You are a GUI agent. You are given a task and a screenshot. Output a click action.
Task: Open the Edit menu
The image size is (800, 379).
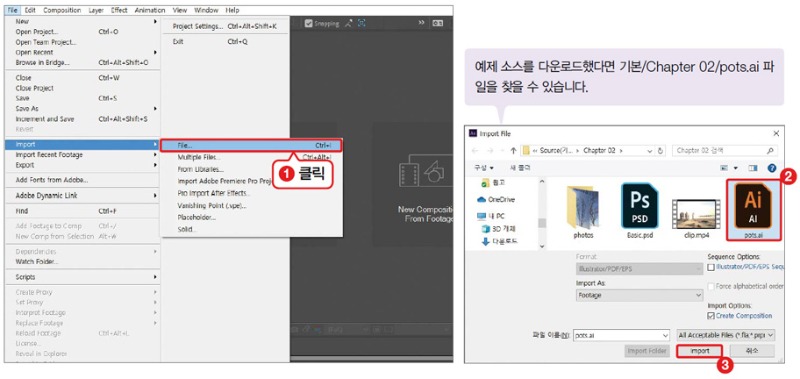coord(30,10)
